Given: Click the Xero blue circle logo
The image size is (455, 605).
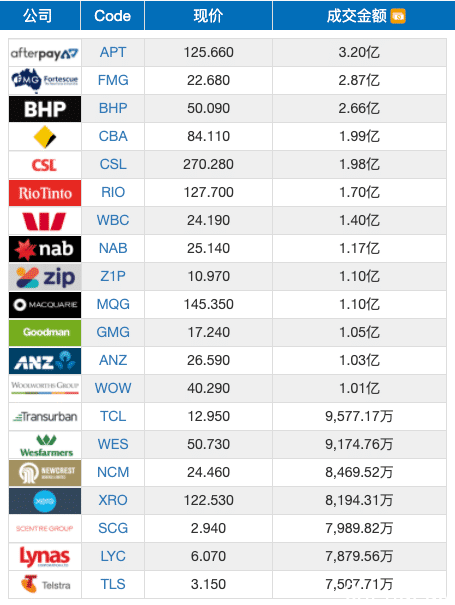Looking at the screenshot, I should click(45, 501).
